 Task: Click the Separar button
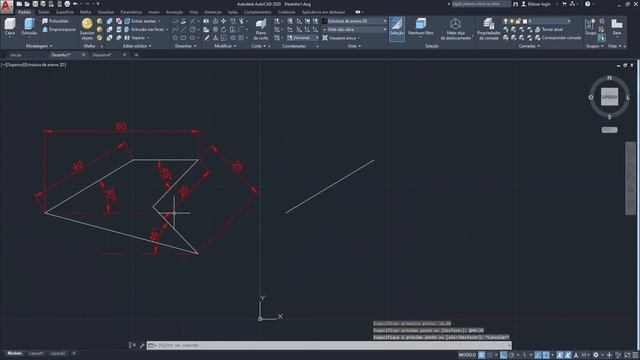136,38
